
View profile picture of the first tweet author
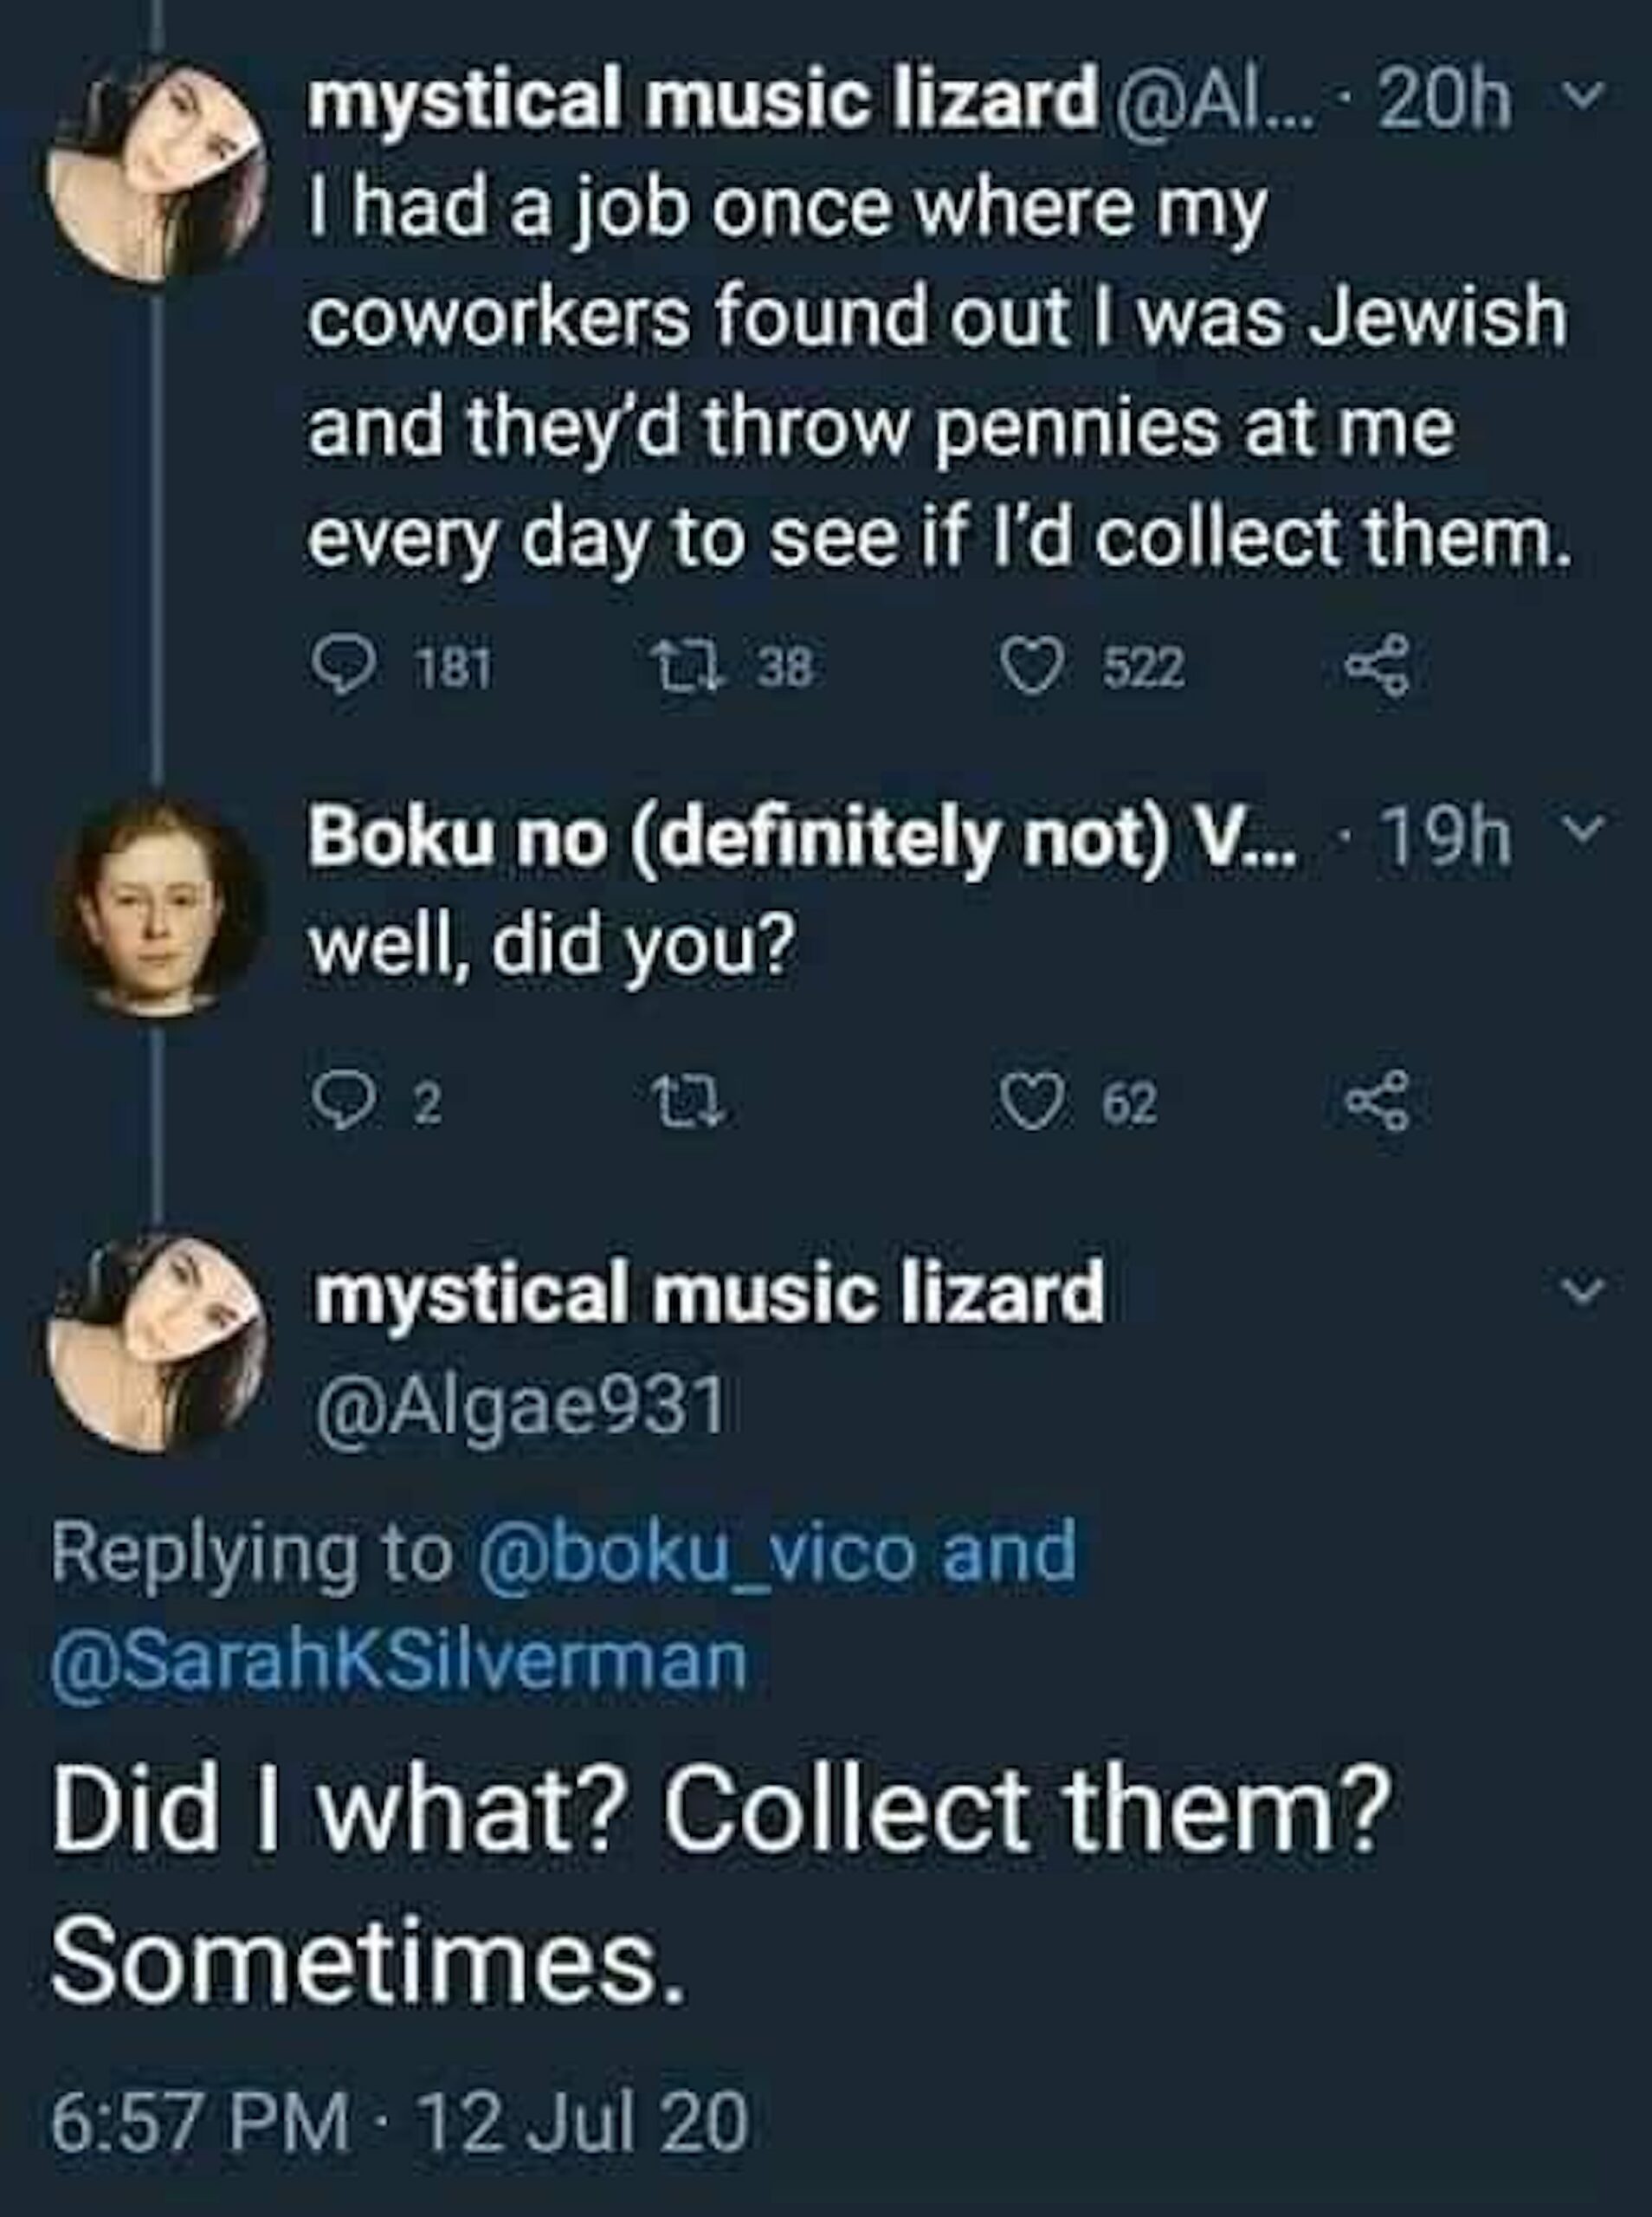click(x=157, y=172)
